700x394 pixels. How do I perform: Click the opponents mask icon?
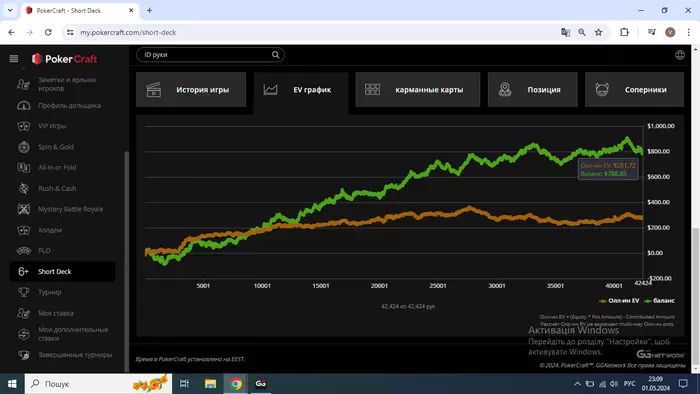coord(602,89)
